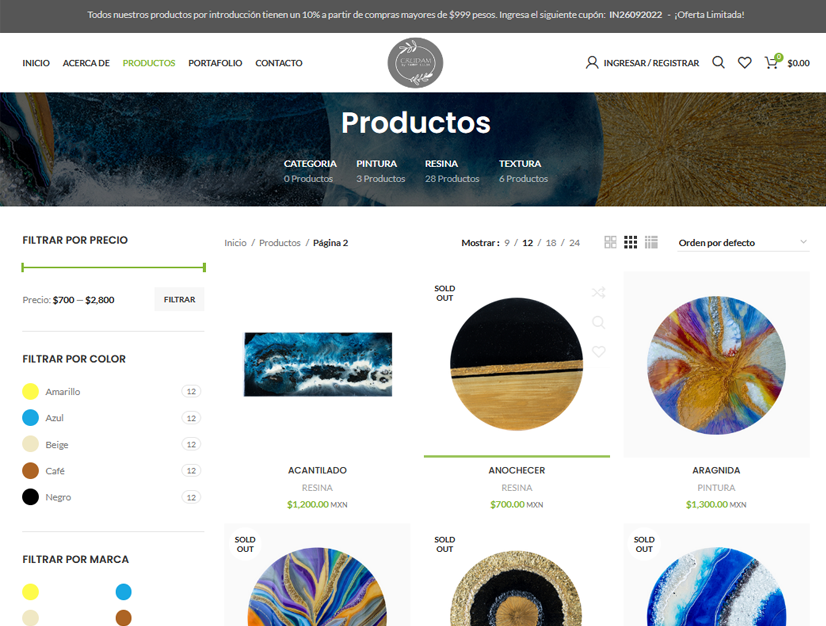
Task: Filter by Amarillo yellow color swatch
Action: [x=31, y=392]
